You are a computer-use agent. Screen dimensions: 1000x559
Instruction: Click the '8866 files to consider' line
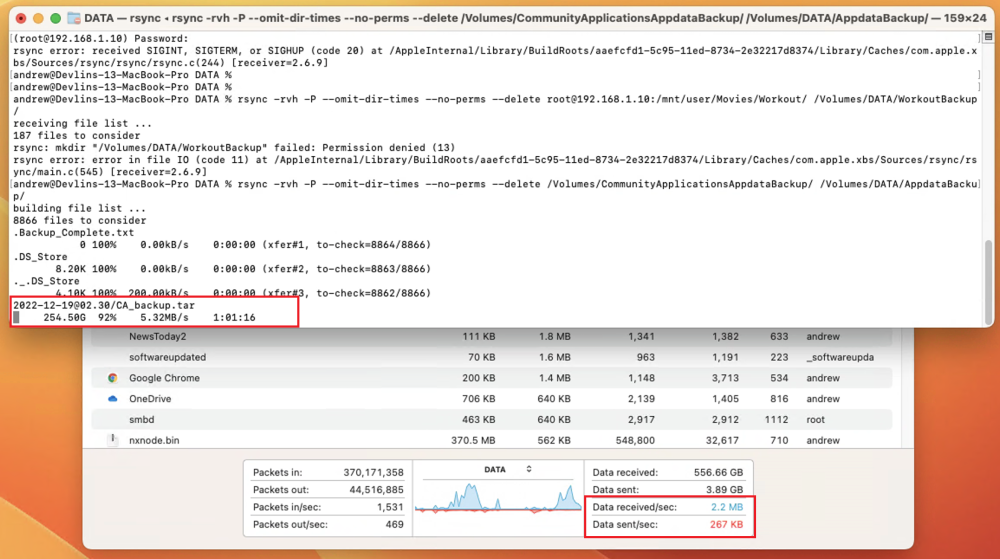coord(79,221)
